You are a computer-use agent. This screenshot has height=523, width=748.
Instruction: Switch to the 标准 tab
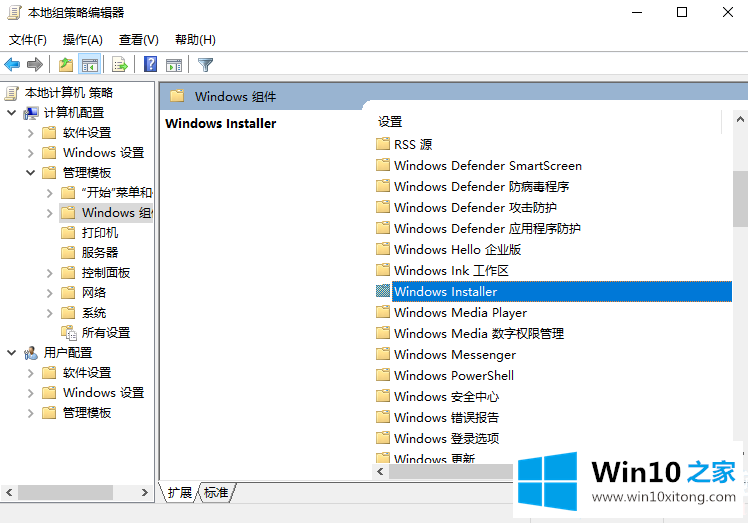coord(216,492)
